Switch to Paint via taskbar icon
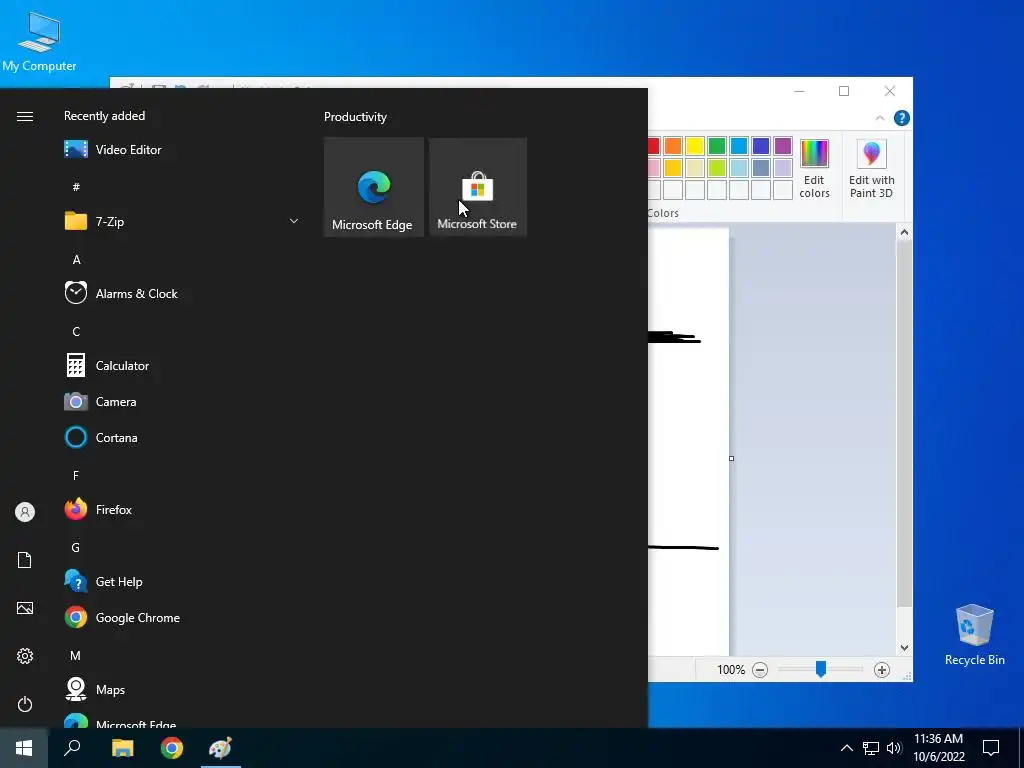This screenshot has height=768, width=1024. (221, 748)
